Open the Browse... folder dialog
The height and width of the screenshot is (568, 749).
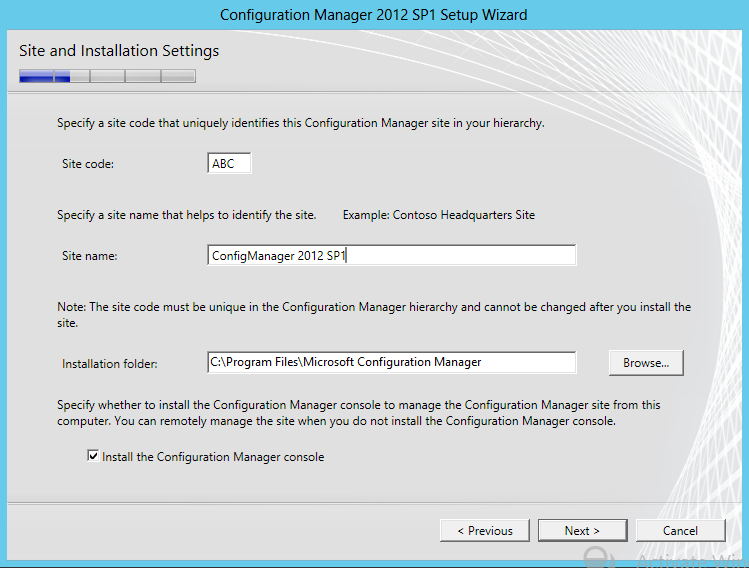[x=646, y=363]
